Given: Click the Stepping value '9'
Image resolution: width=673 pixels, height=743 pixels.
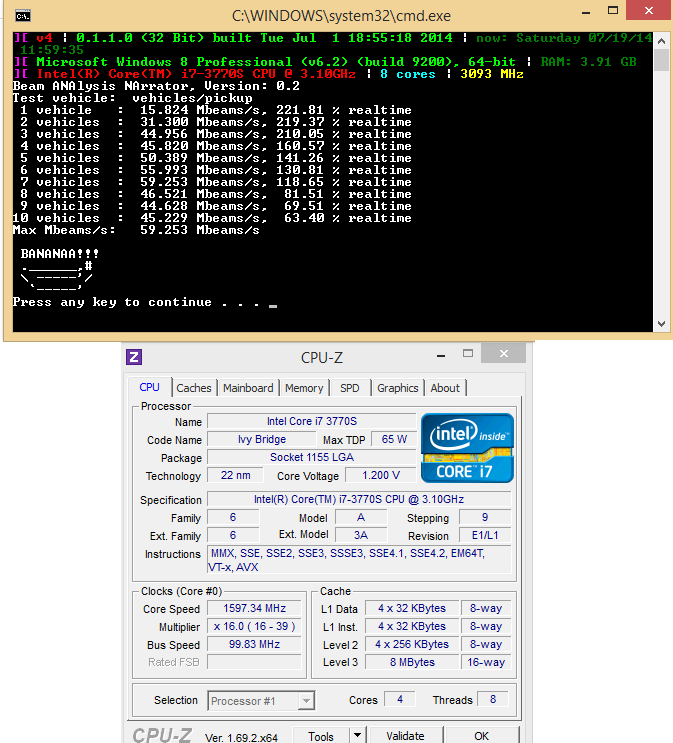Looking at the screenshot, I should [x=485, y=517].
